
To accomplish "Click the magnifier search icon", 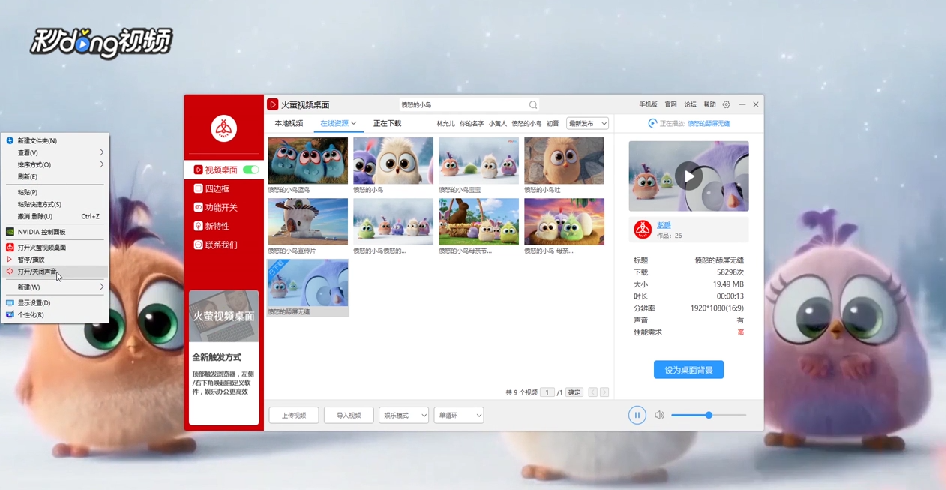I will [533, 105].
